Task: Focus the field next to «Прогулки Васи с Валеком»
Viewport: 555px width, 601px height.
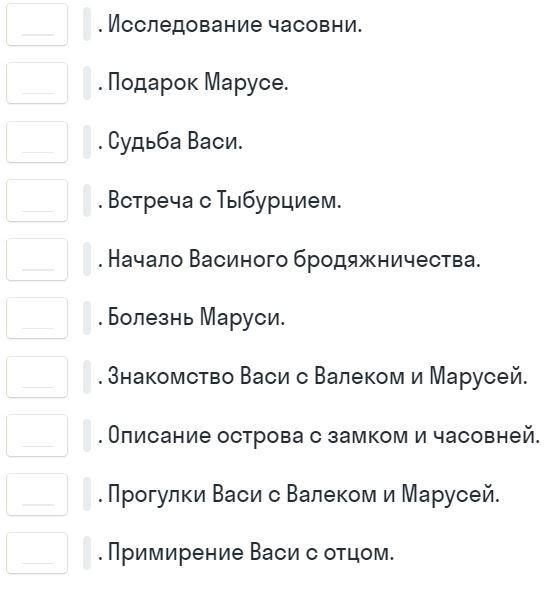Action: tap(37, 494)
